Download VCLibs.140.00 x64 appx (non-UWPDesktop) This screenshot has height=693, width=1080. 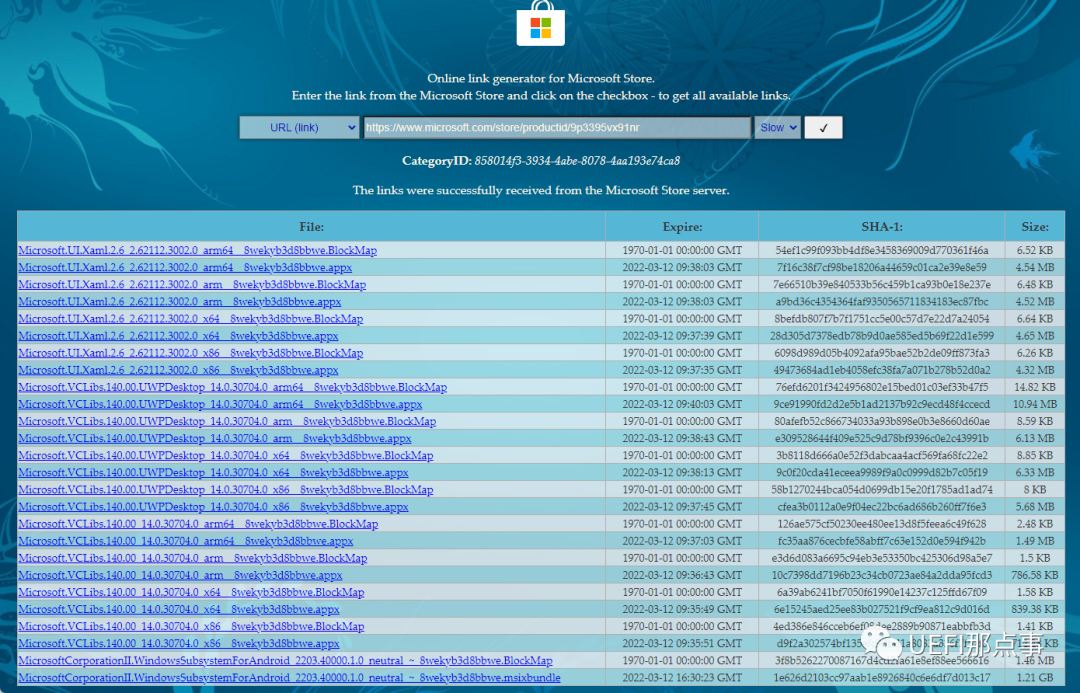179,610
